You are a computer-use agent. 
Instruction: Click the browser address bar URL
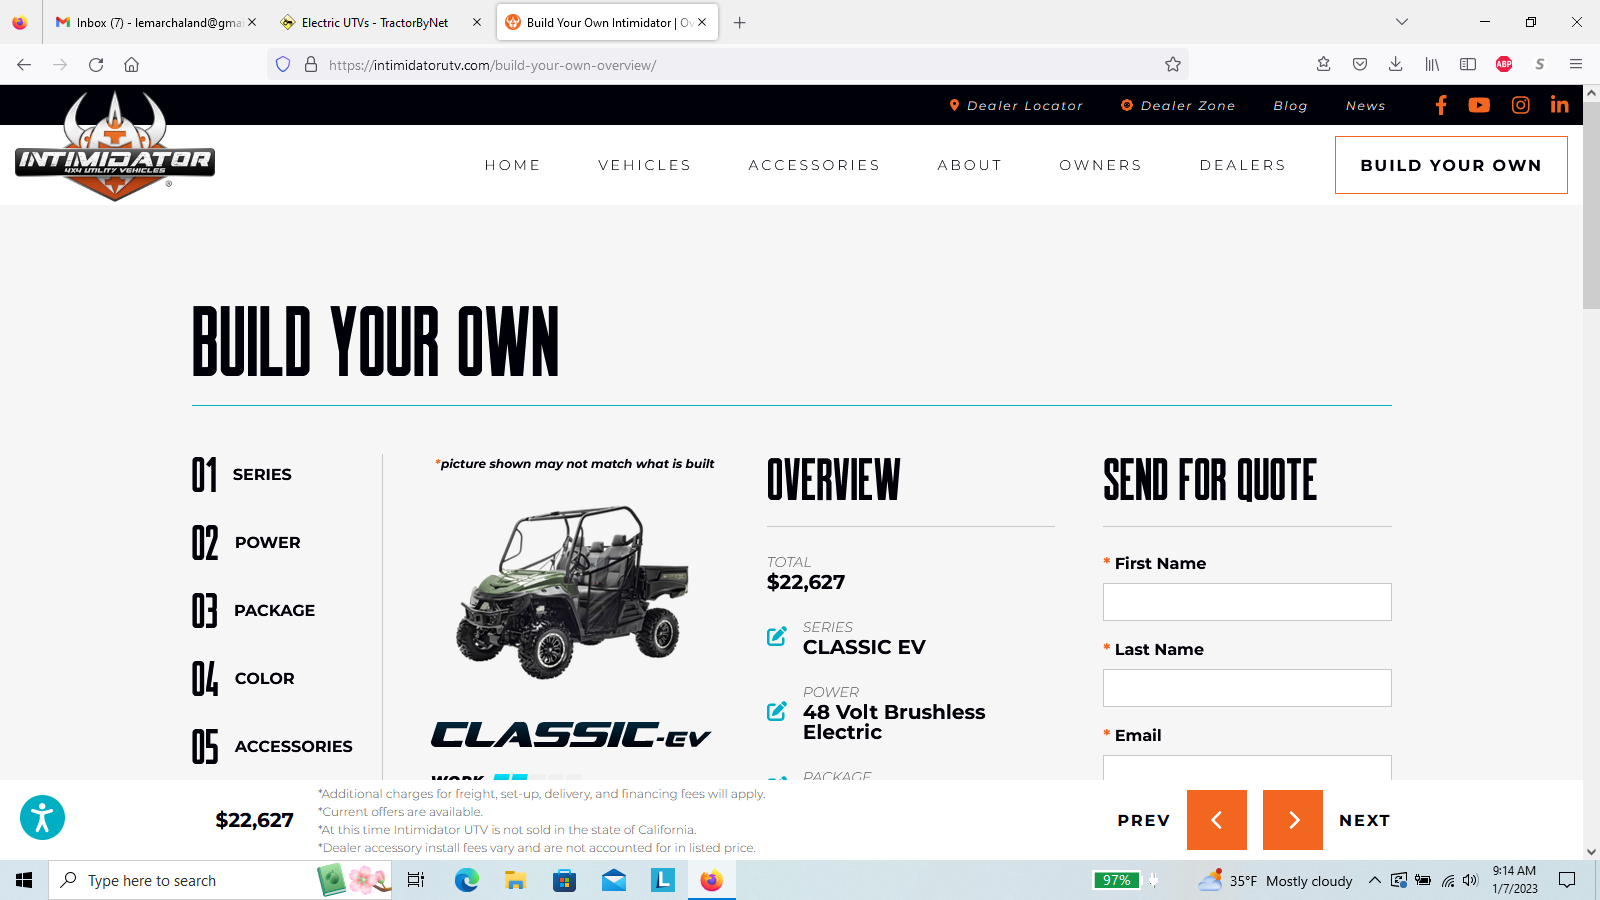point(492,65)
